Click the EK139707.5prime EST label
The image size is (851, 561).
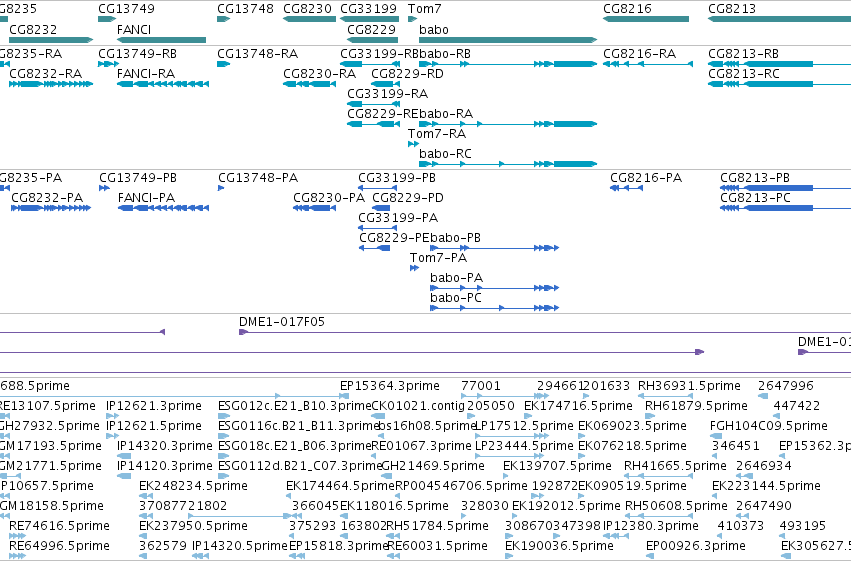click(x=557, y=466)
